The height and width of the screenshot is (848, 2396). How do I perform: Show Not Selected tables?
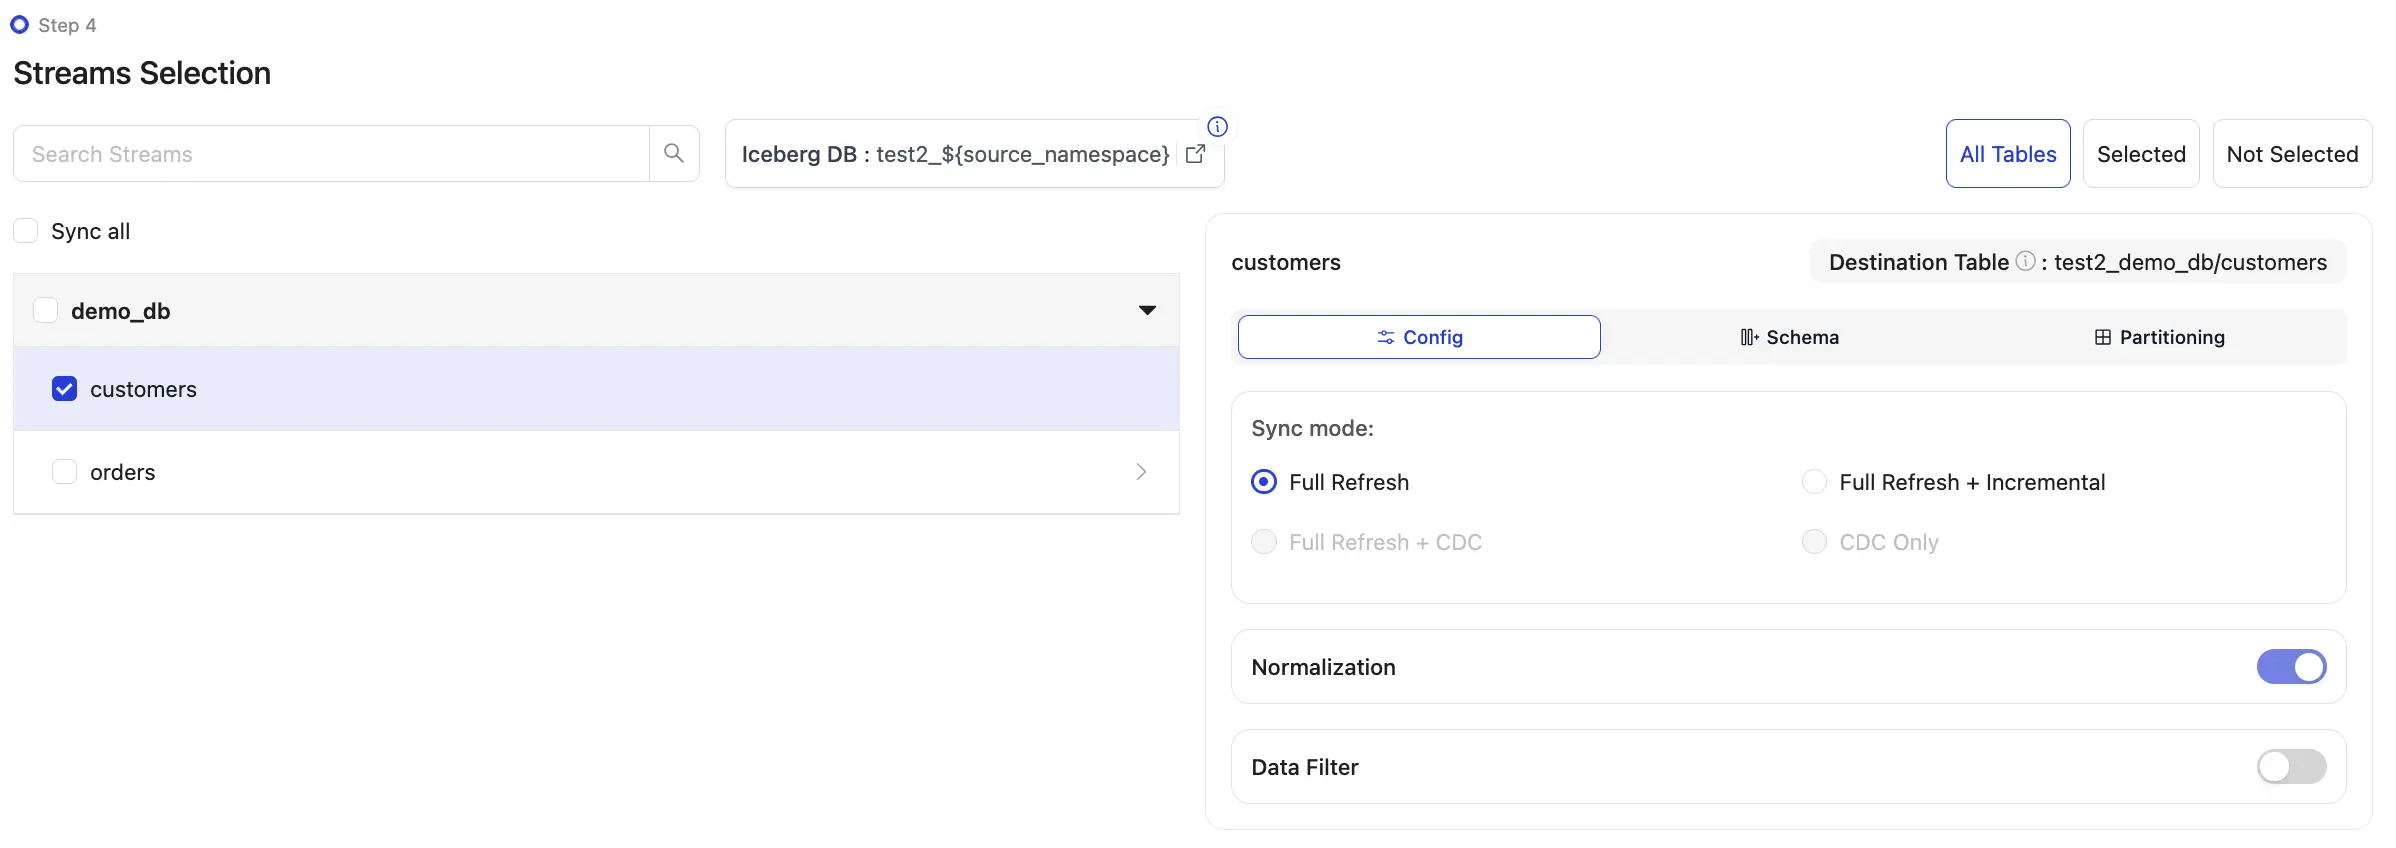2292,154
